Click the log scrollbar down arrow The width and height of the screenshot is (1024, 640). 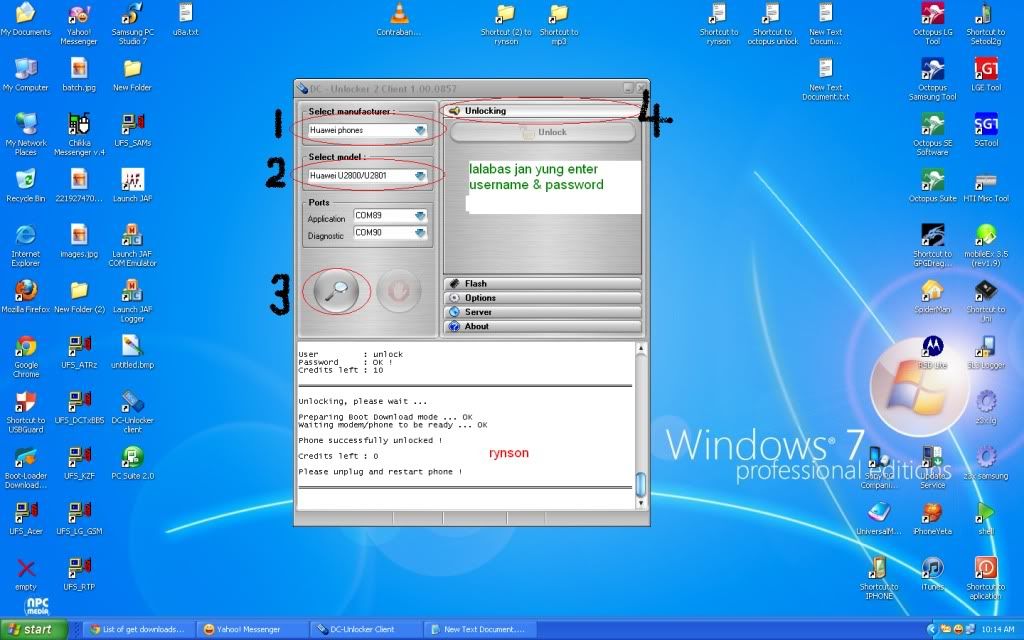point(641,502)
